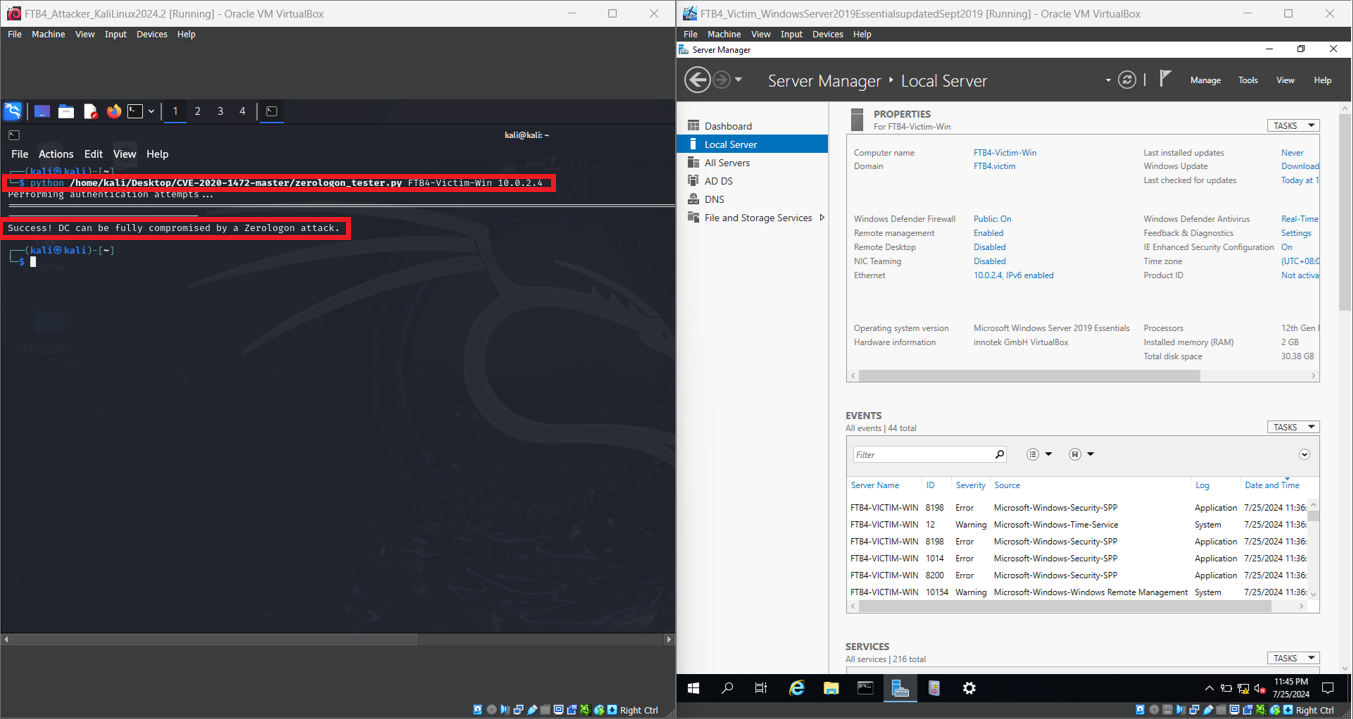Viewport: 1353px width, 719px height.
Task: Click Windows Defender Firewall 'Public: On' link
Action: click(x=992, y=219)
